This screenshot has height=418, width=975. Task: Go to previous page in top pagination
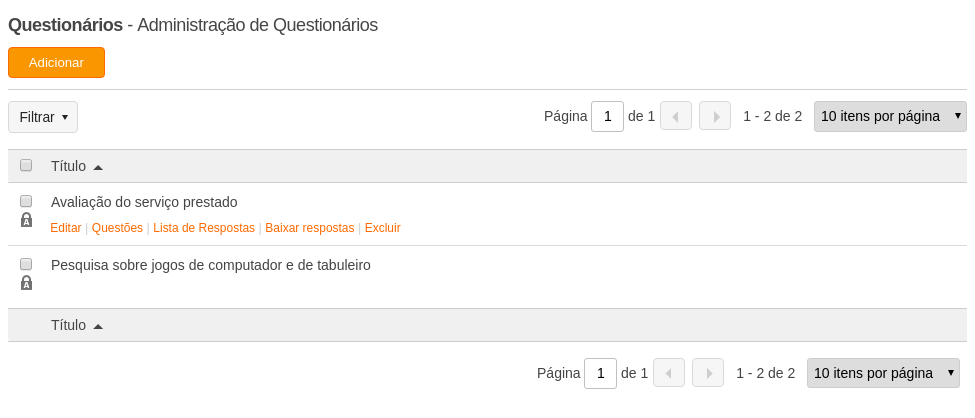point(676,116)
